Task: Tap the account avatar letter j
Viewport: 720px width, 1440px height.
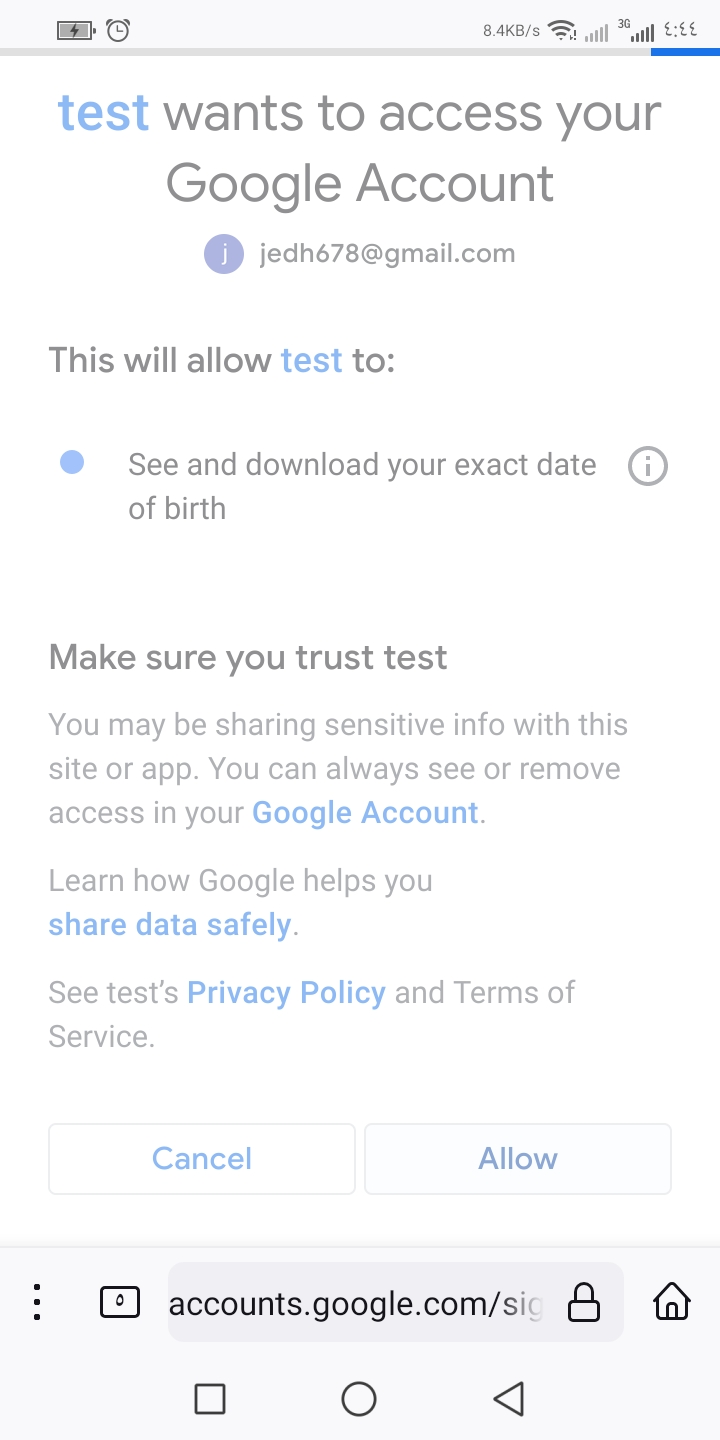Action: tap(224, 254)
